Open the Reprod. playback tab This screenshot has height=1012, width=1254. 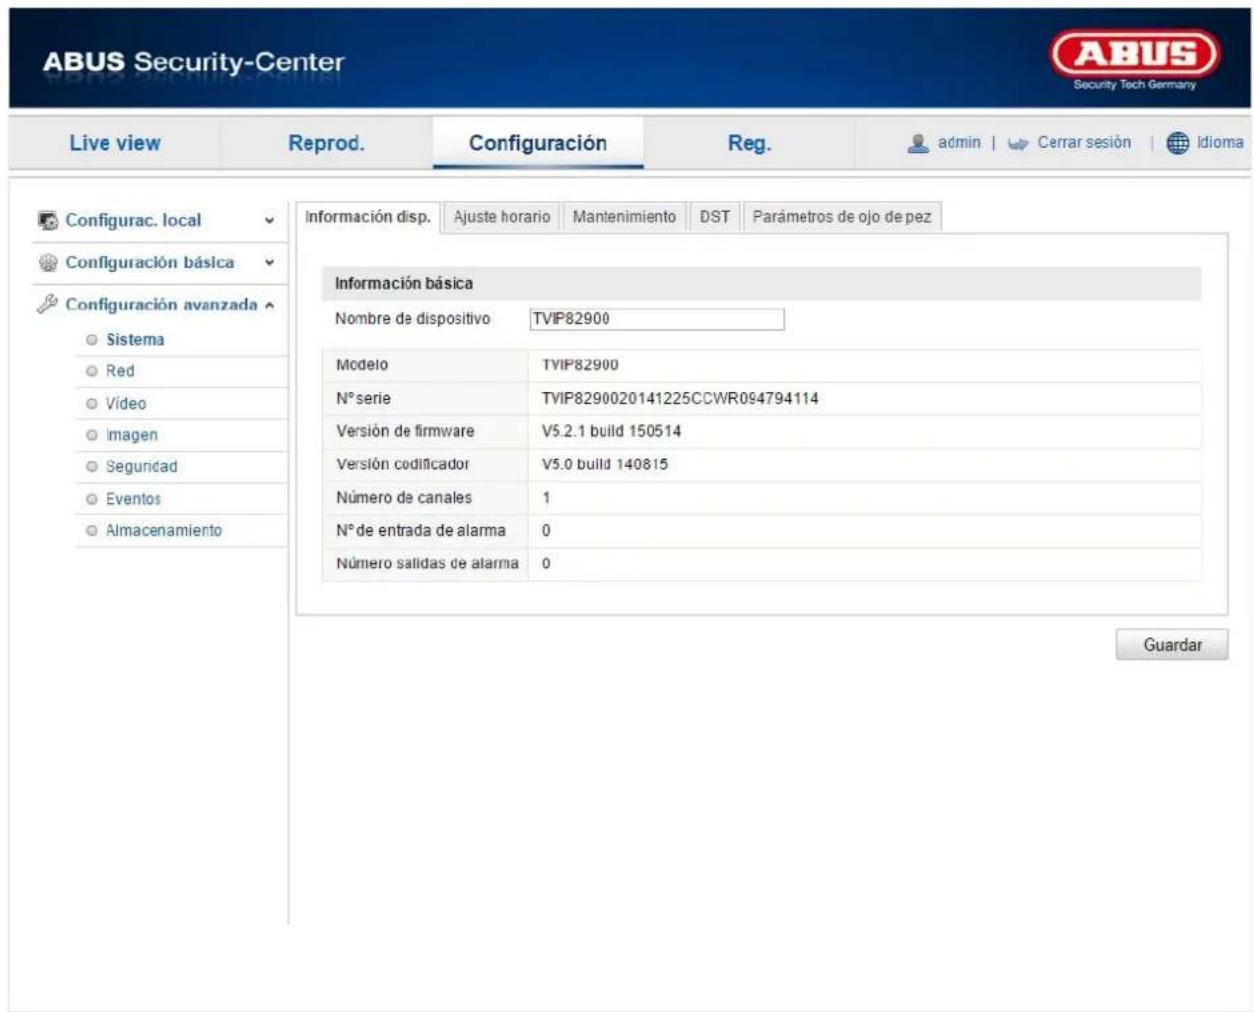click(326, 143)
